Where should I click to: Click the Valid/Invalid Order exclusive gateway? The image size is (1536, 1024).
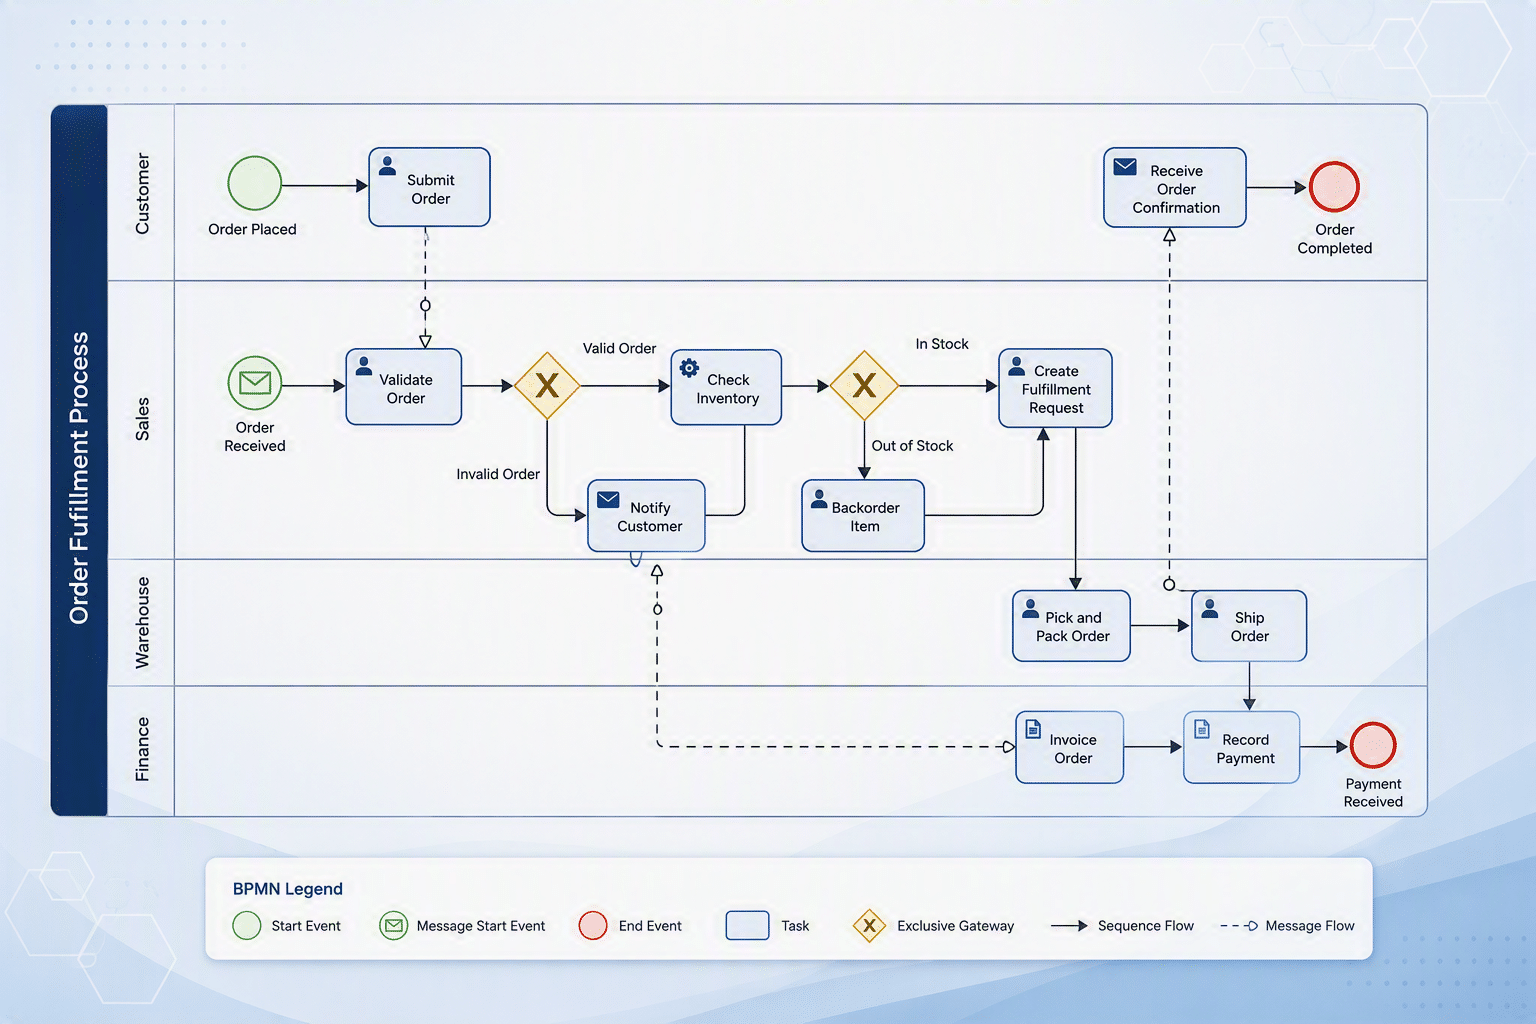pyautogui.click(x=547, y=385)
